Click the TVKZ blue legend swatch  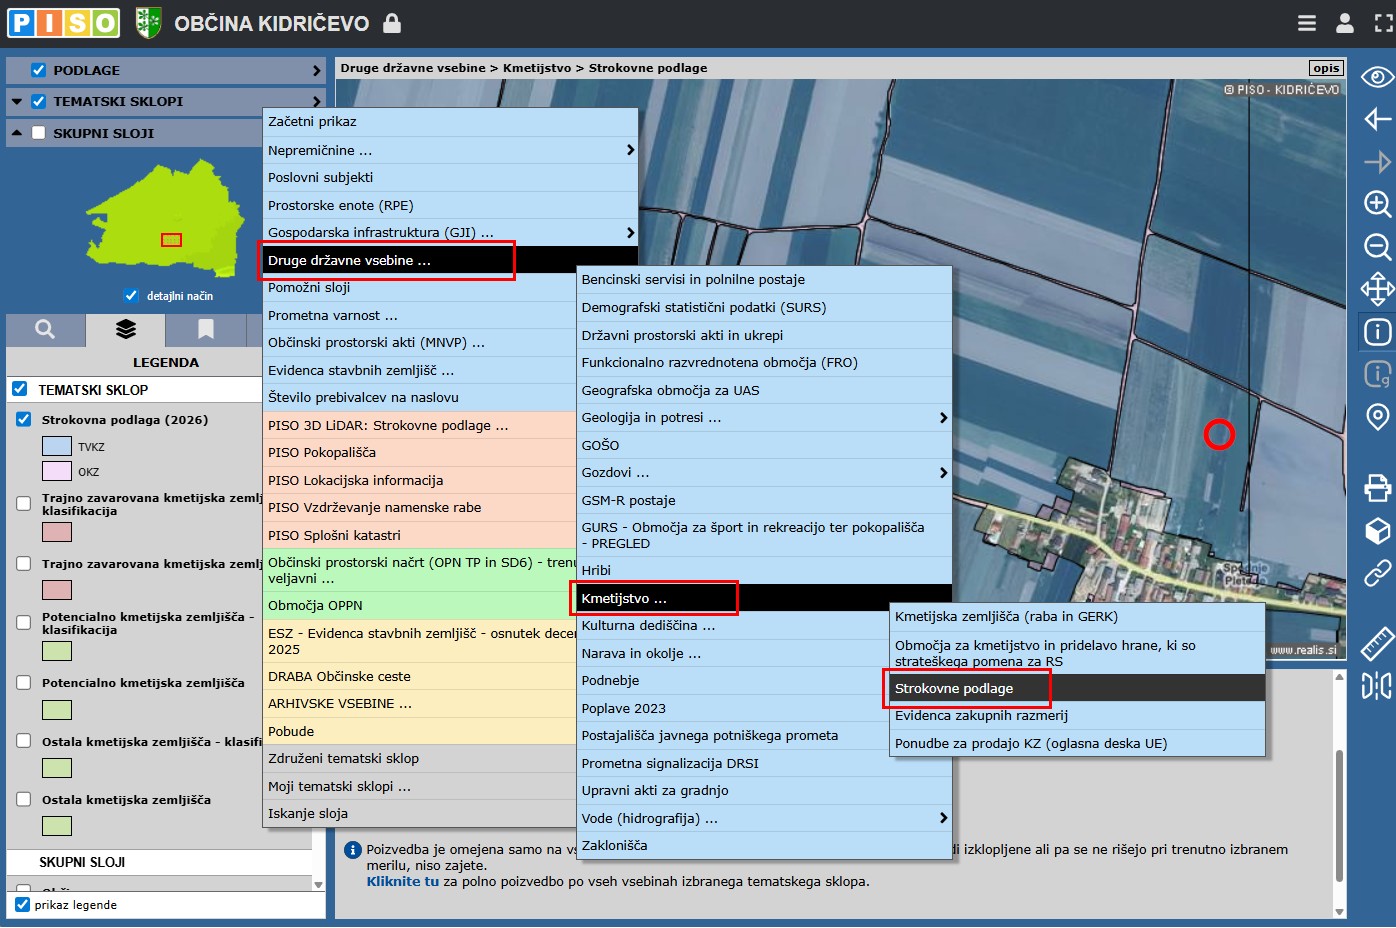(x=57, y=447)
